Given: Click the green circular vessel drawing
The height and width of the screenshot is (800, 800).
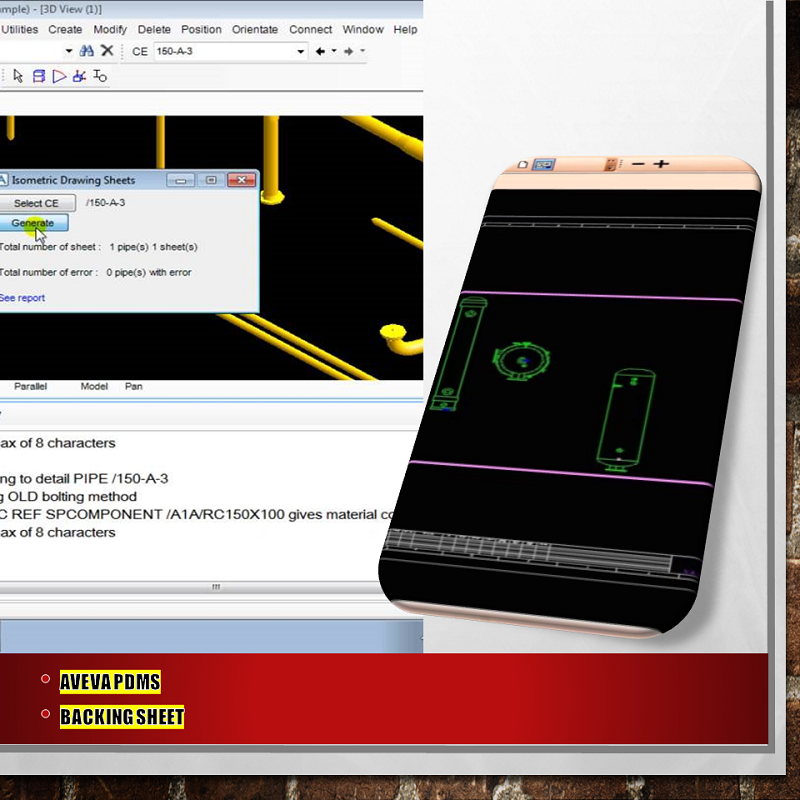Looking at the screenshot, I should coord(520,360).
